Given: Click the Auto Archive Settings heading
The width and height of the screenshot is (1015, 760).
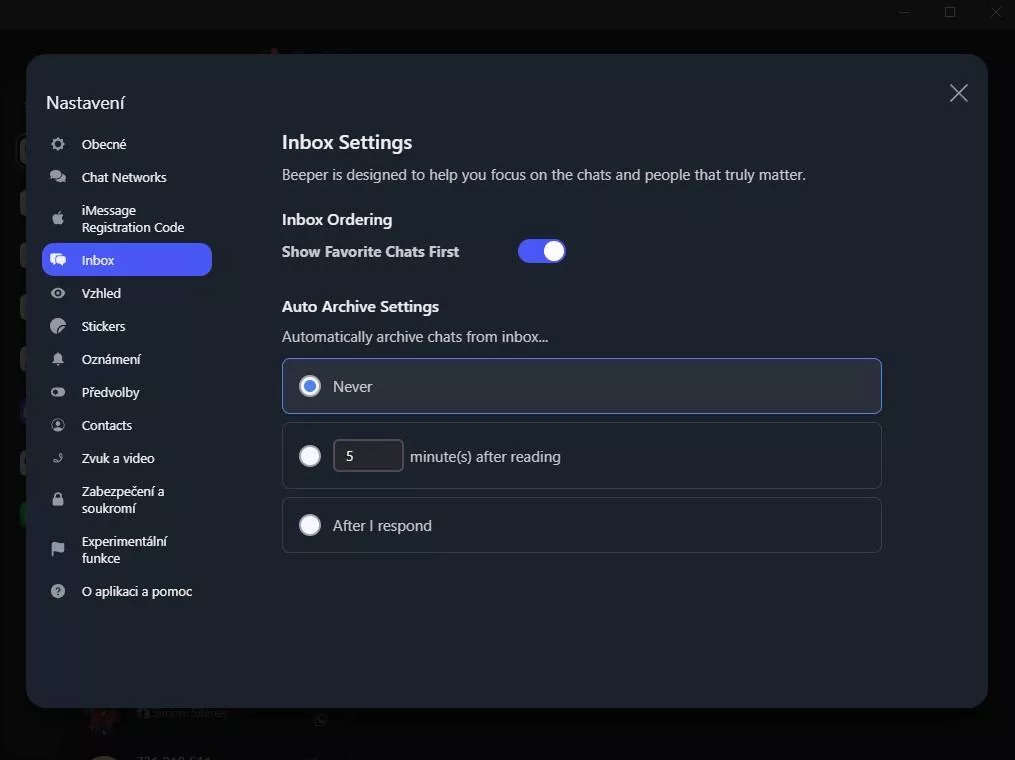Looking at the screenshot, I should coord(360,306).
